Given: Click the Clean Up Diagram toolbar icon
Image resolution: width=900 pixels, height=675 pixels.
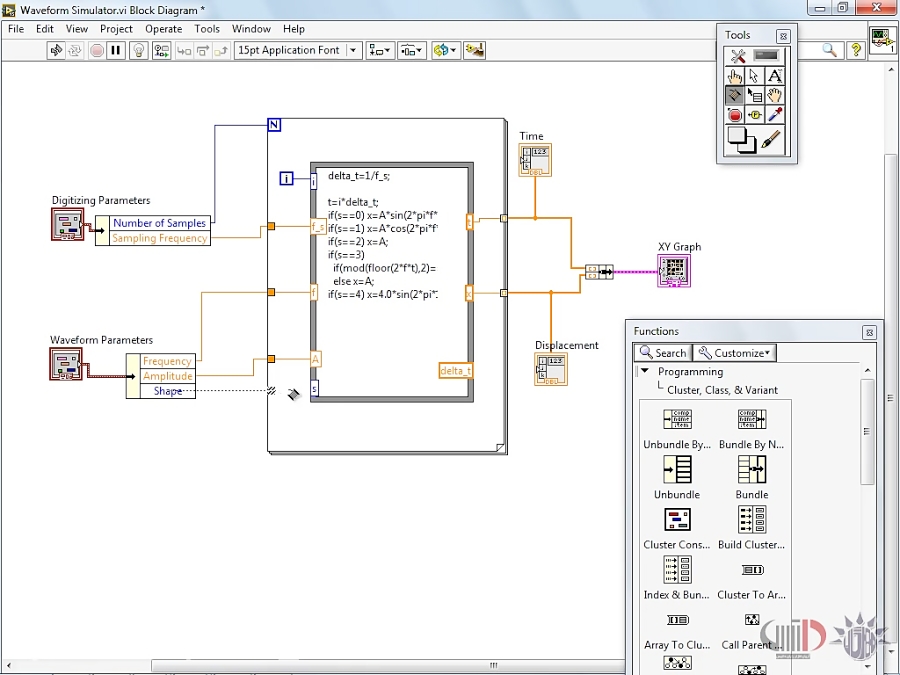Looking at the screenshot, I should coord(474,50).
